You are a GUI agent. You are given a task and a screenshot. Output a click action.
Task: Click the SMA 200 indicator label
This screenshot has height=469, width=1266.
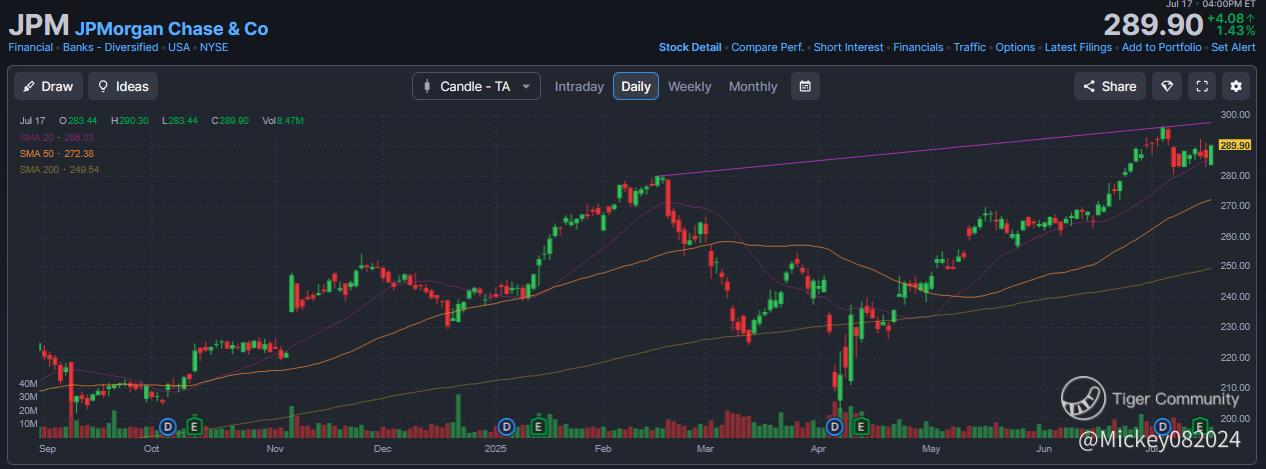tap(59, 170)
